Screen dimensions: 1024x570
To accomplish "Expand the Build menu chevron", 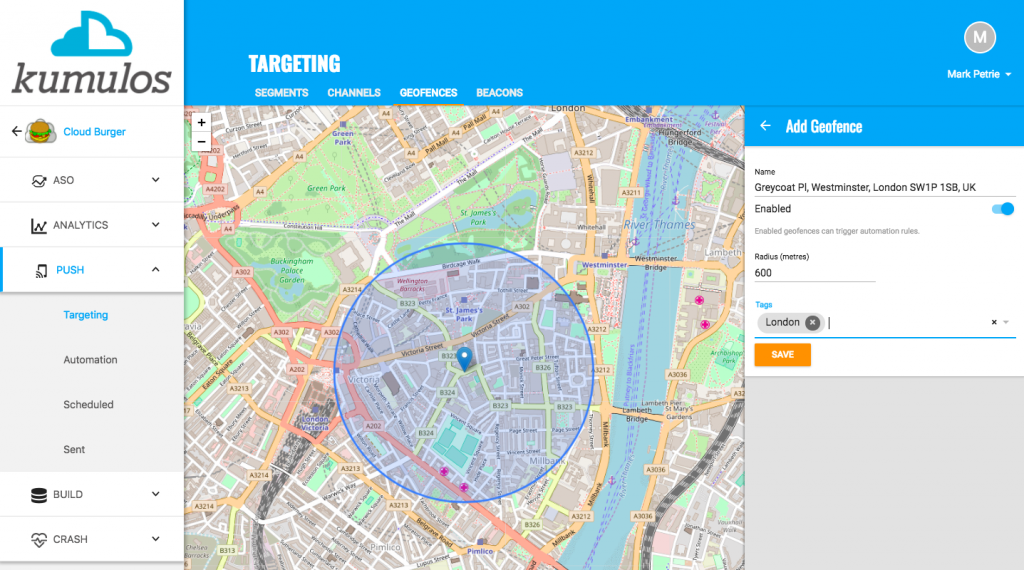I will [x=155, y=494].
